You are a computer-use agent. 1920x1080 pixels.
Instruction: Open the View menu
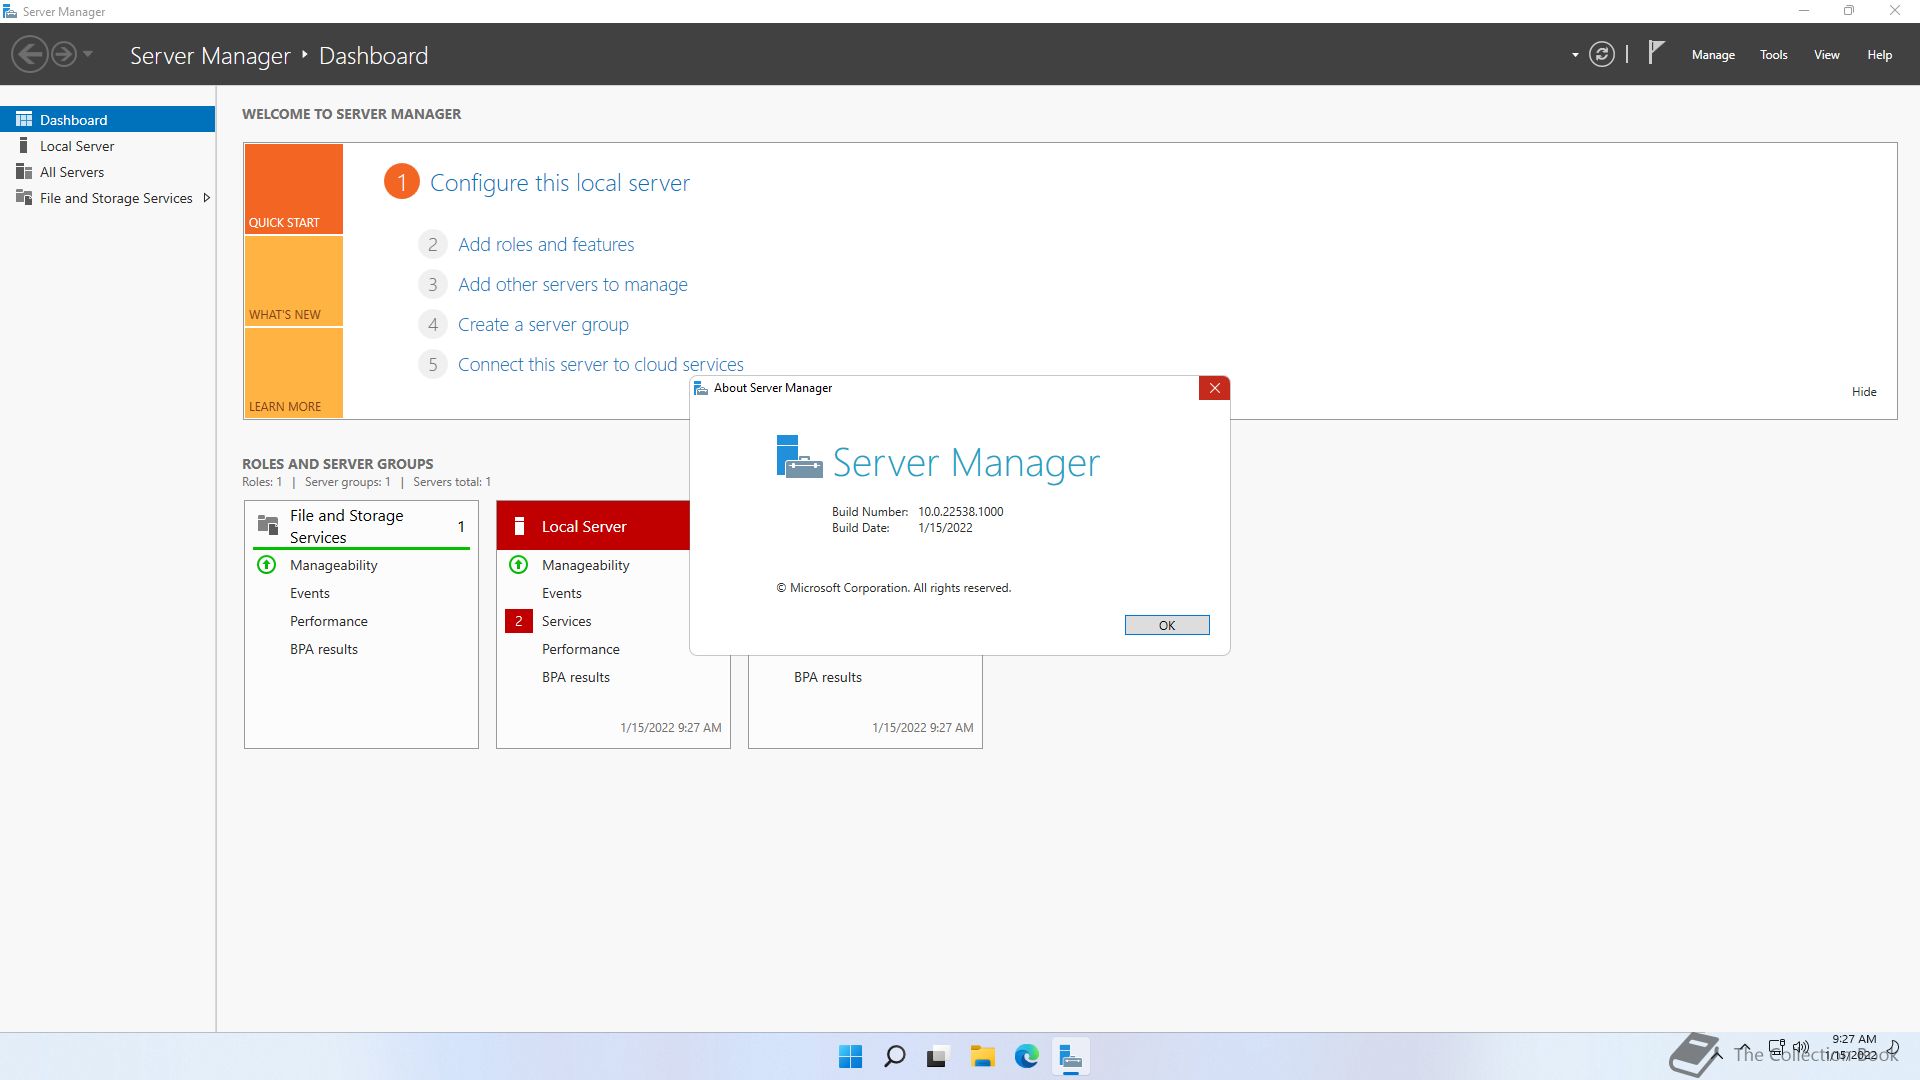point(1827,55)
